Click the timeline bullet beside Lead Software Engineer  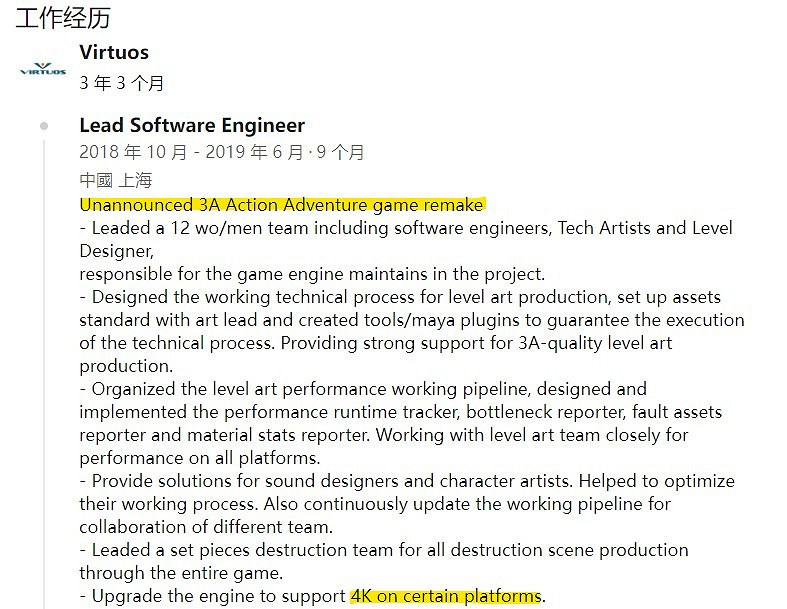pyautogui.click(x=43, y=126)
